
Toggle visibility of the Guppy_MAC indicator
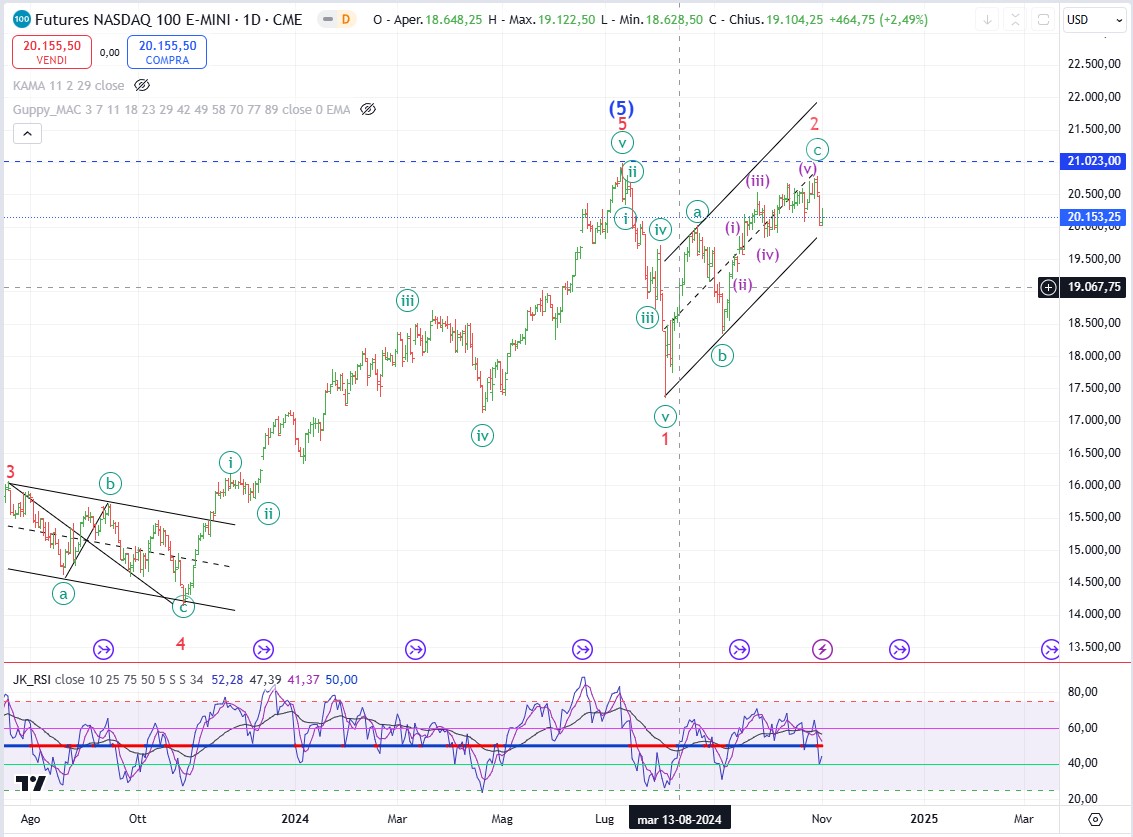tap(368, 109)
